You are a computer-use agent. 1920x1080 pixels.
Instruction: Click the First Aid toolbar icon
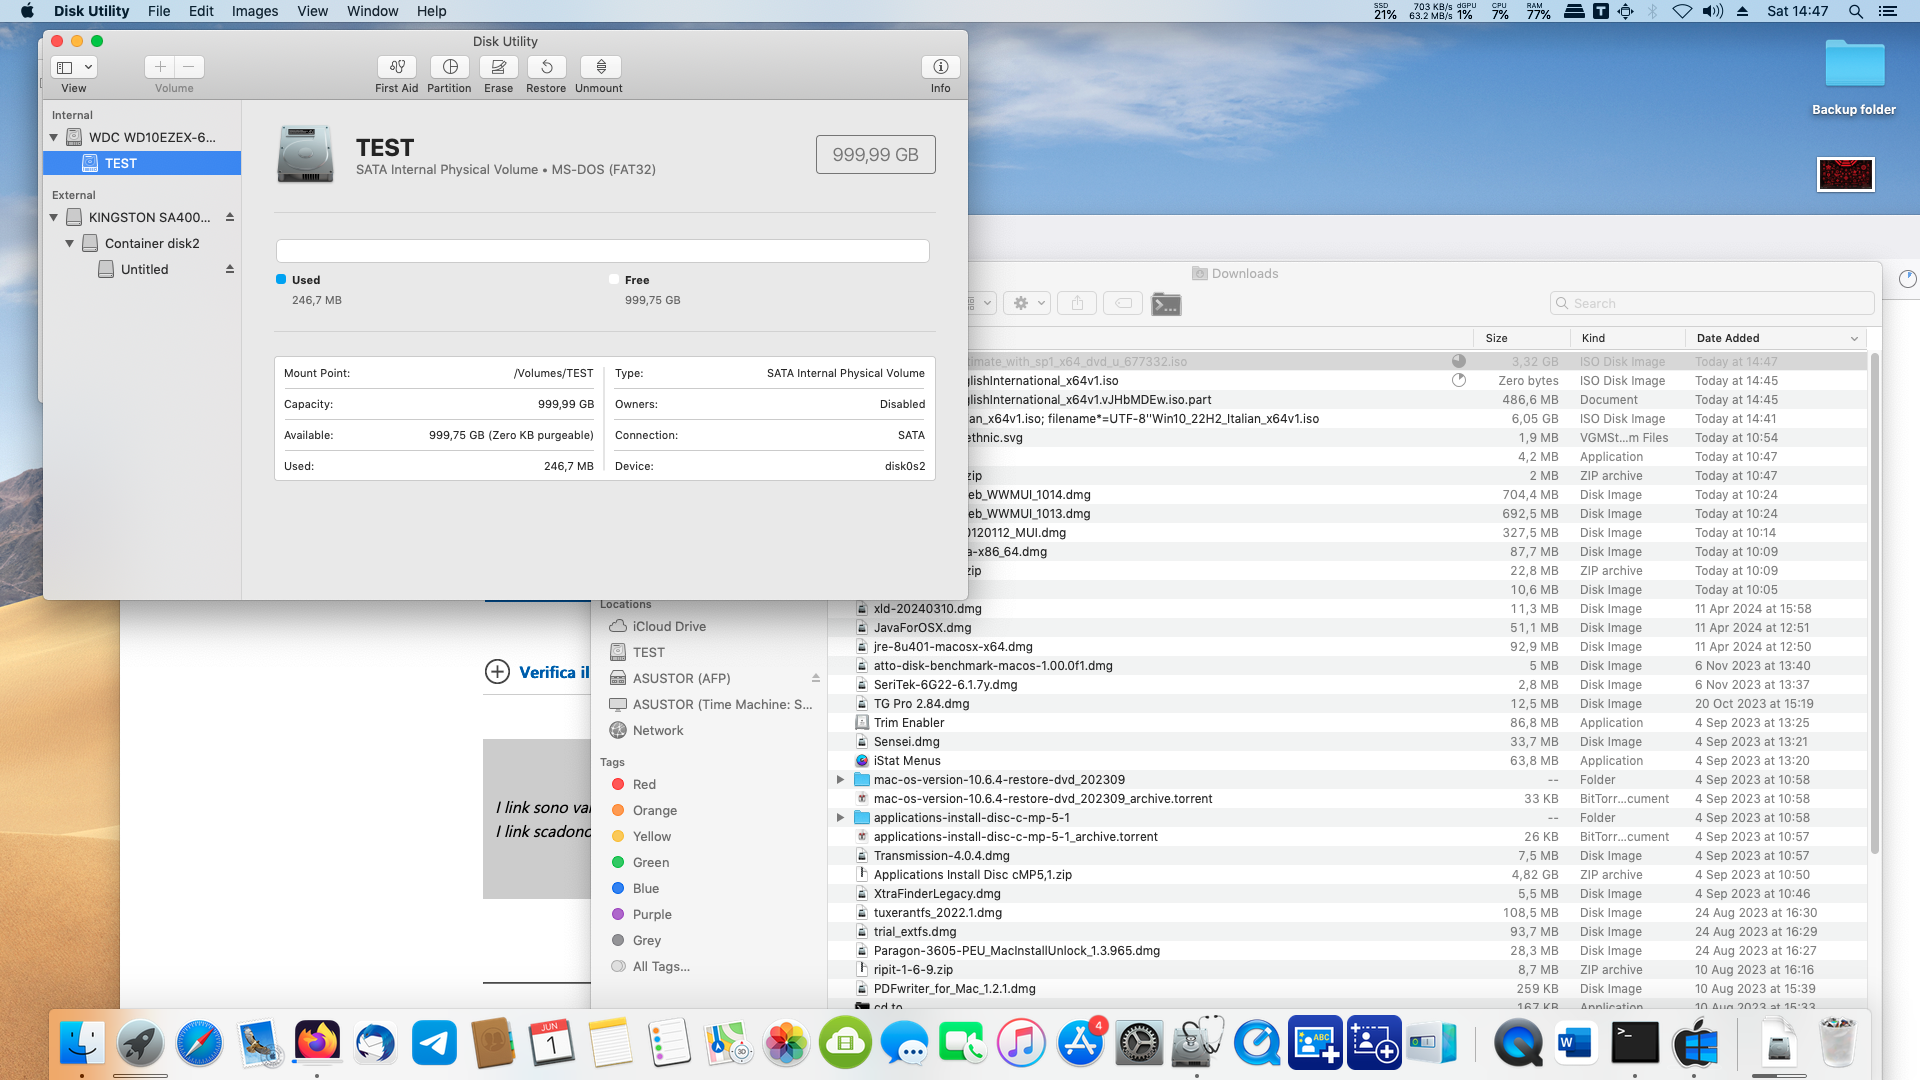[397, 67]
